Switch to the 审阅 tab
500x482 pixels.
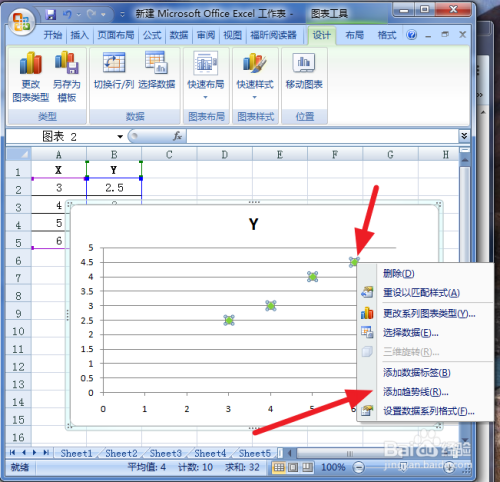click(206, 35)
